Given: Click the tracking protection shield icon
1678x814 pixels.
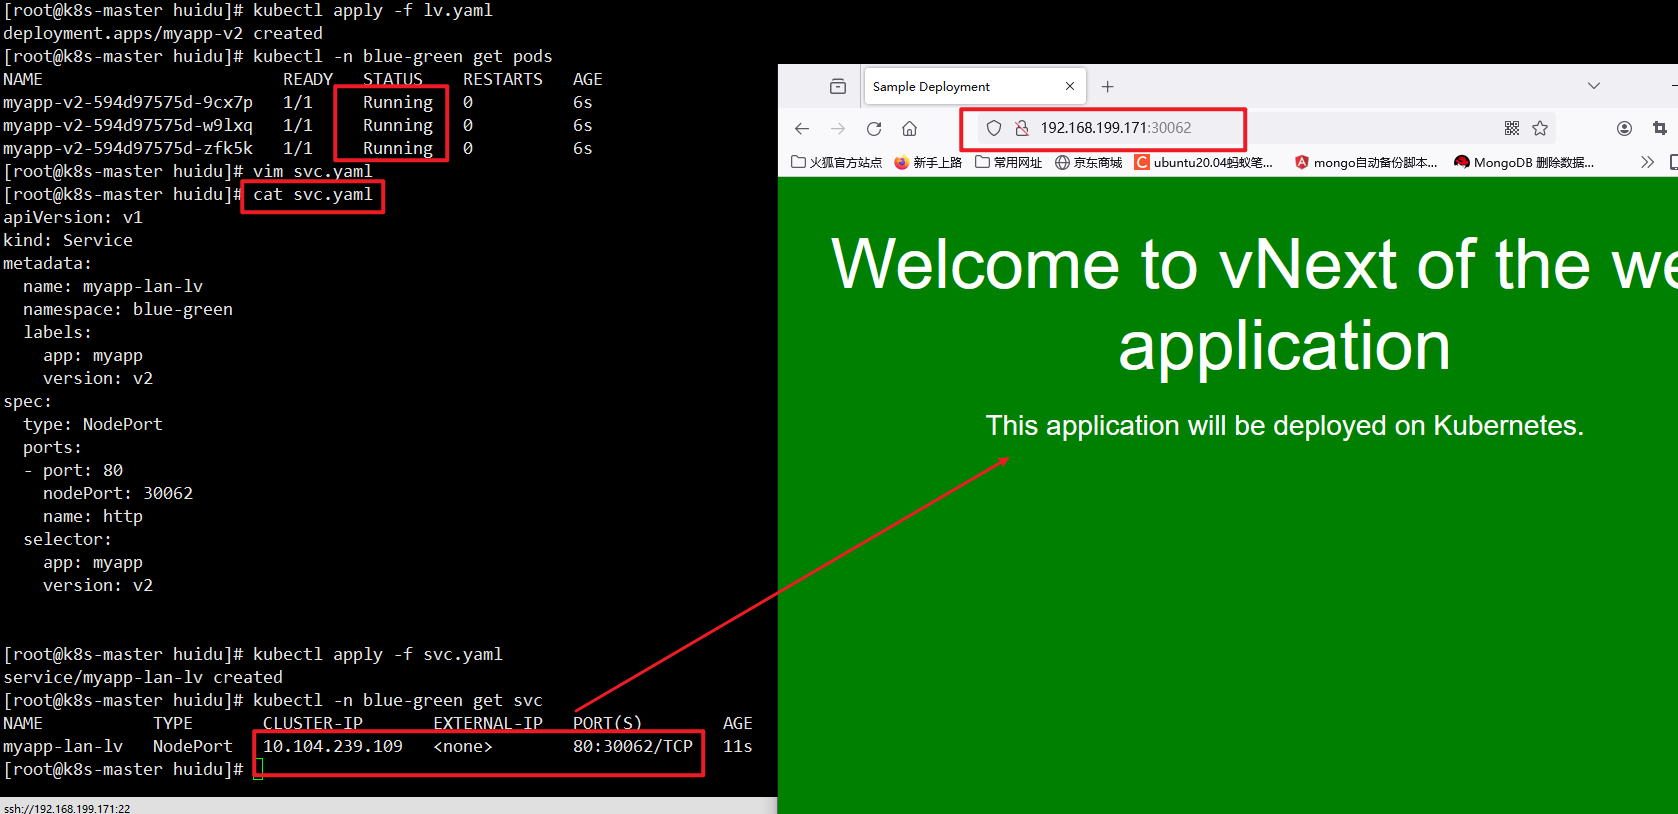Looking at the screenshot, I should (x=994, y=128).
